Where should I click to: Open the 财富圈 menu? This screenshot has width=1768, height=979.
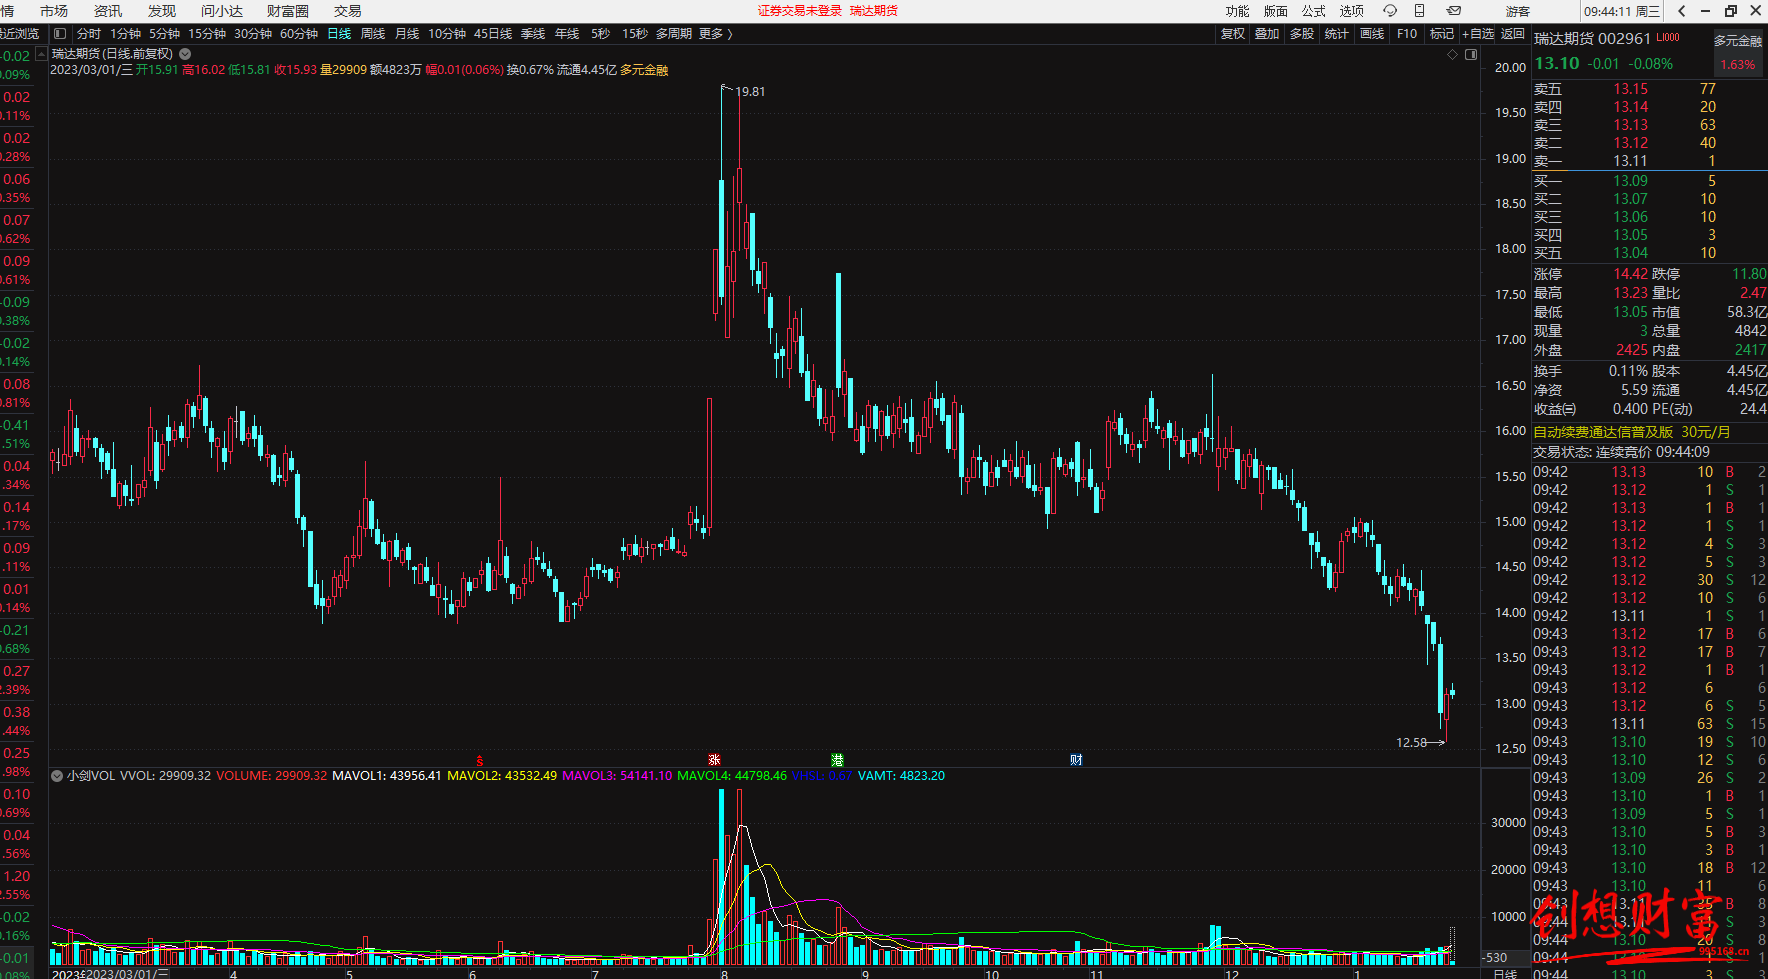click(288, 11)
